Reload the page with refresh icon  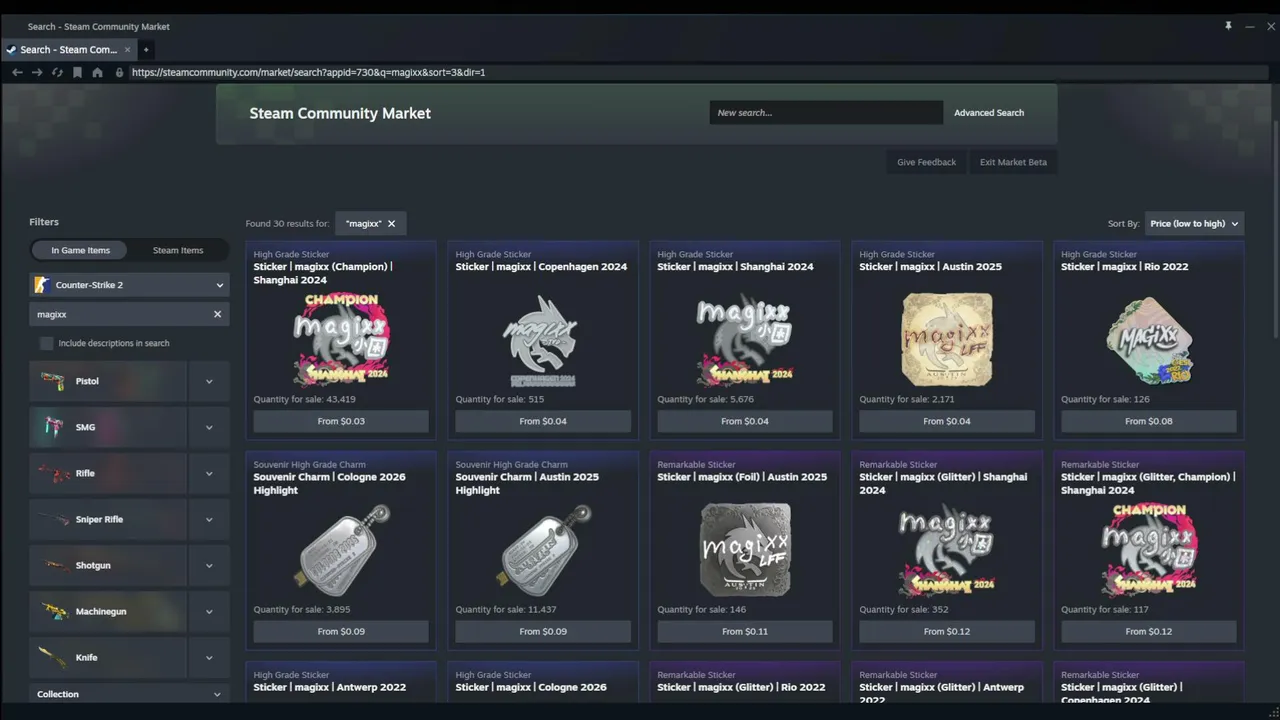pyautogui.click(x=57, y=72)
